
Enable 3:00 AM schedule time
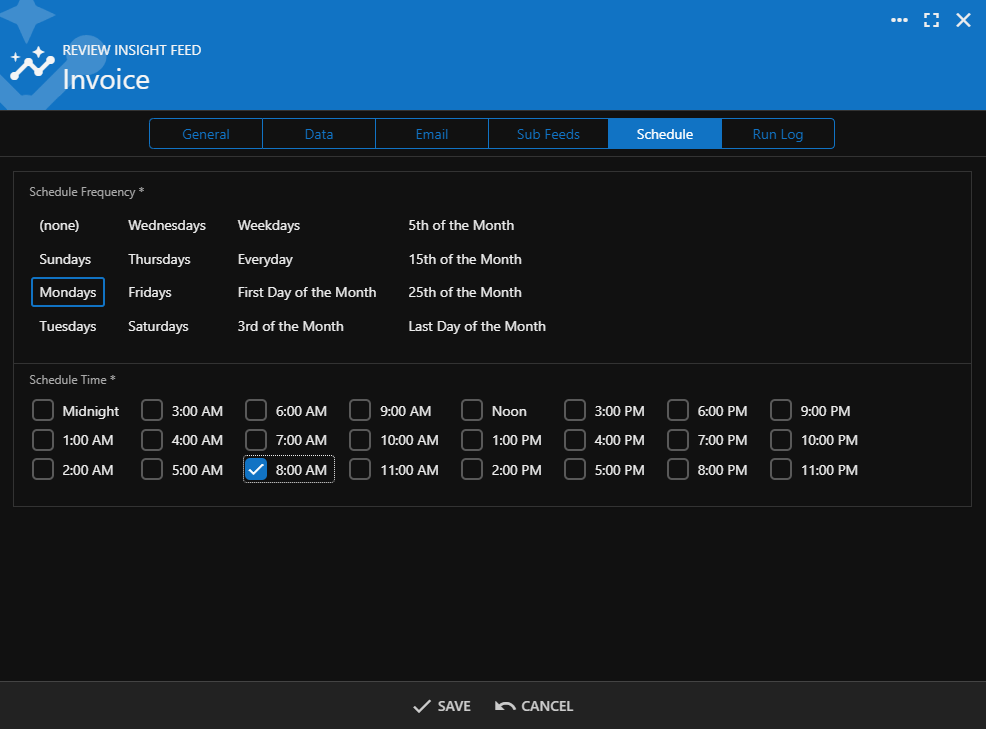click(x=152, y=410)
